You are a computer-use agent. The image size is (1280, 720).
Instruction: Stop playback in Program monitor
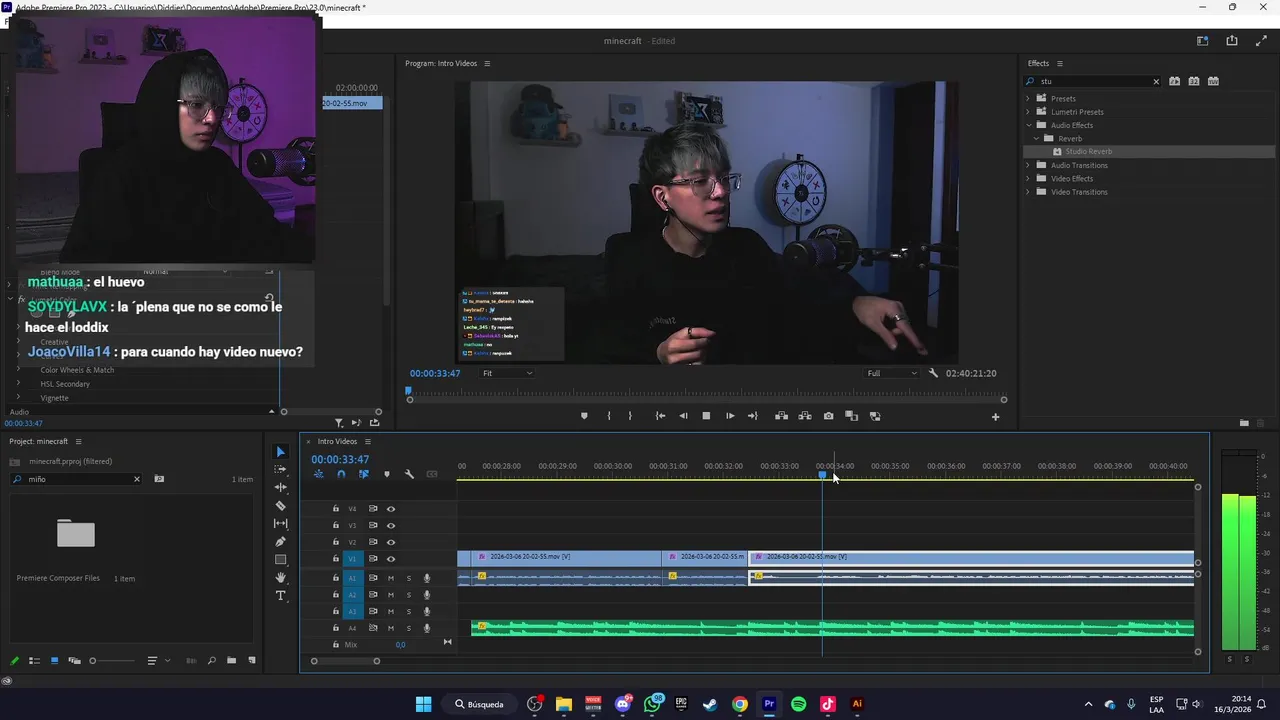[x=706, y=416]
